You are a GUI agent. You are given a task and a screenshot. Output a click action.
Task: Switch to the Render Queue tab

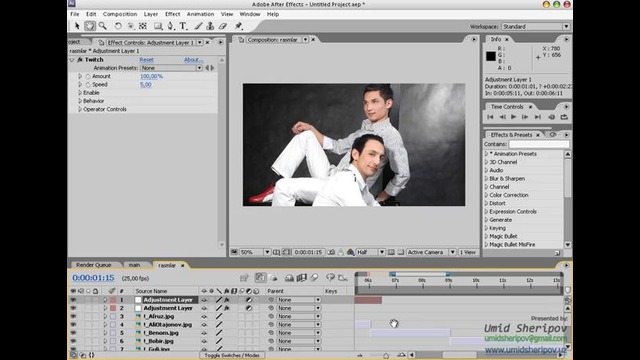[94, 265]
